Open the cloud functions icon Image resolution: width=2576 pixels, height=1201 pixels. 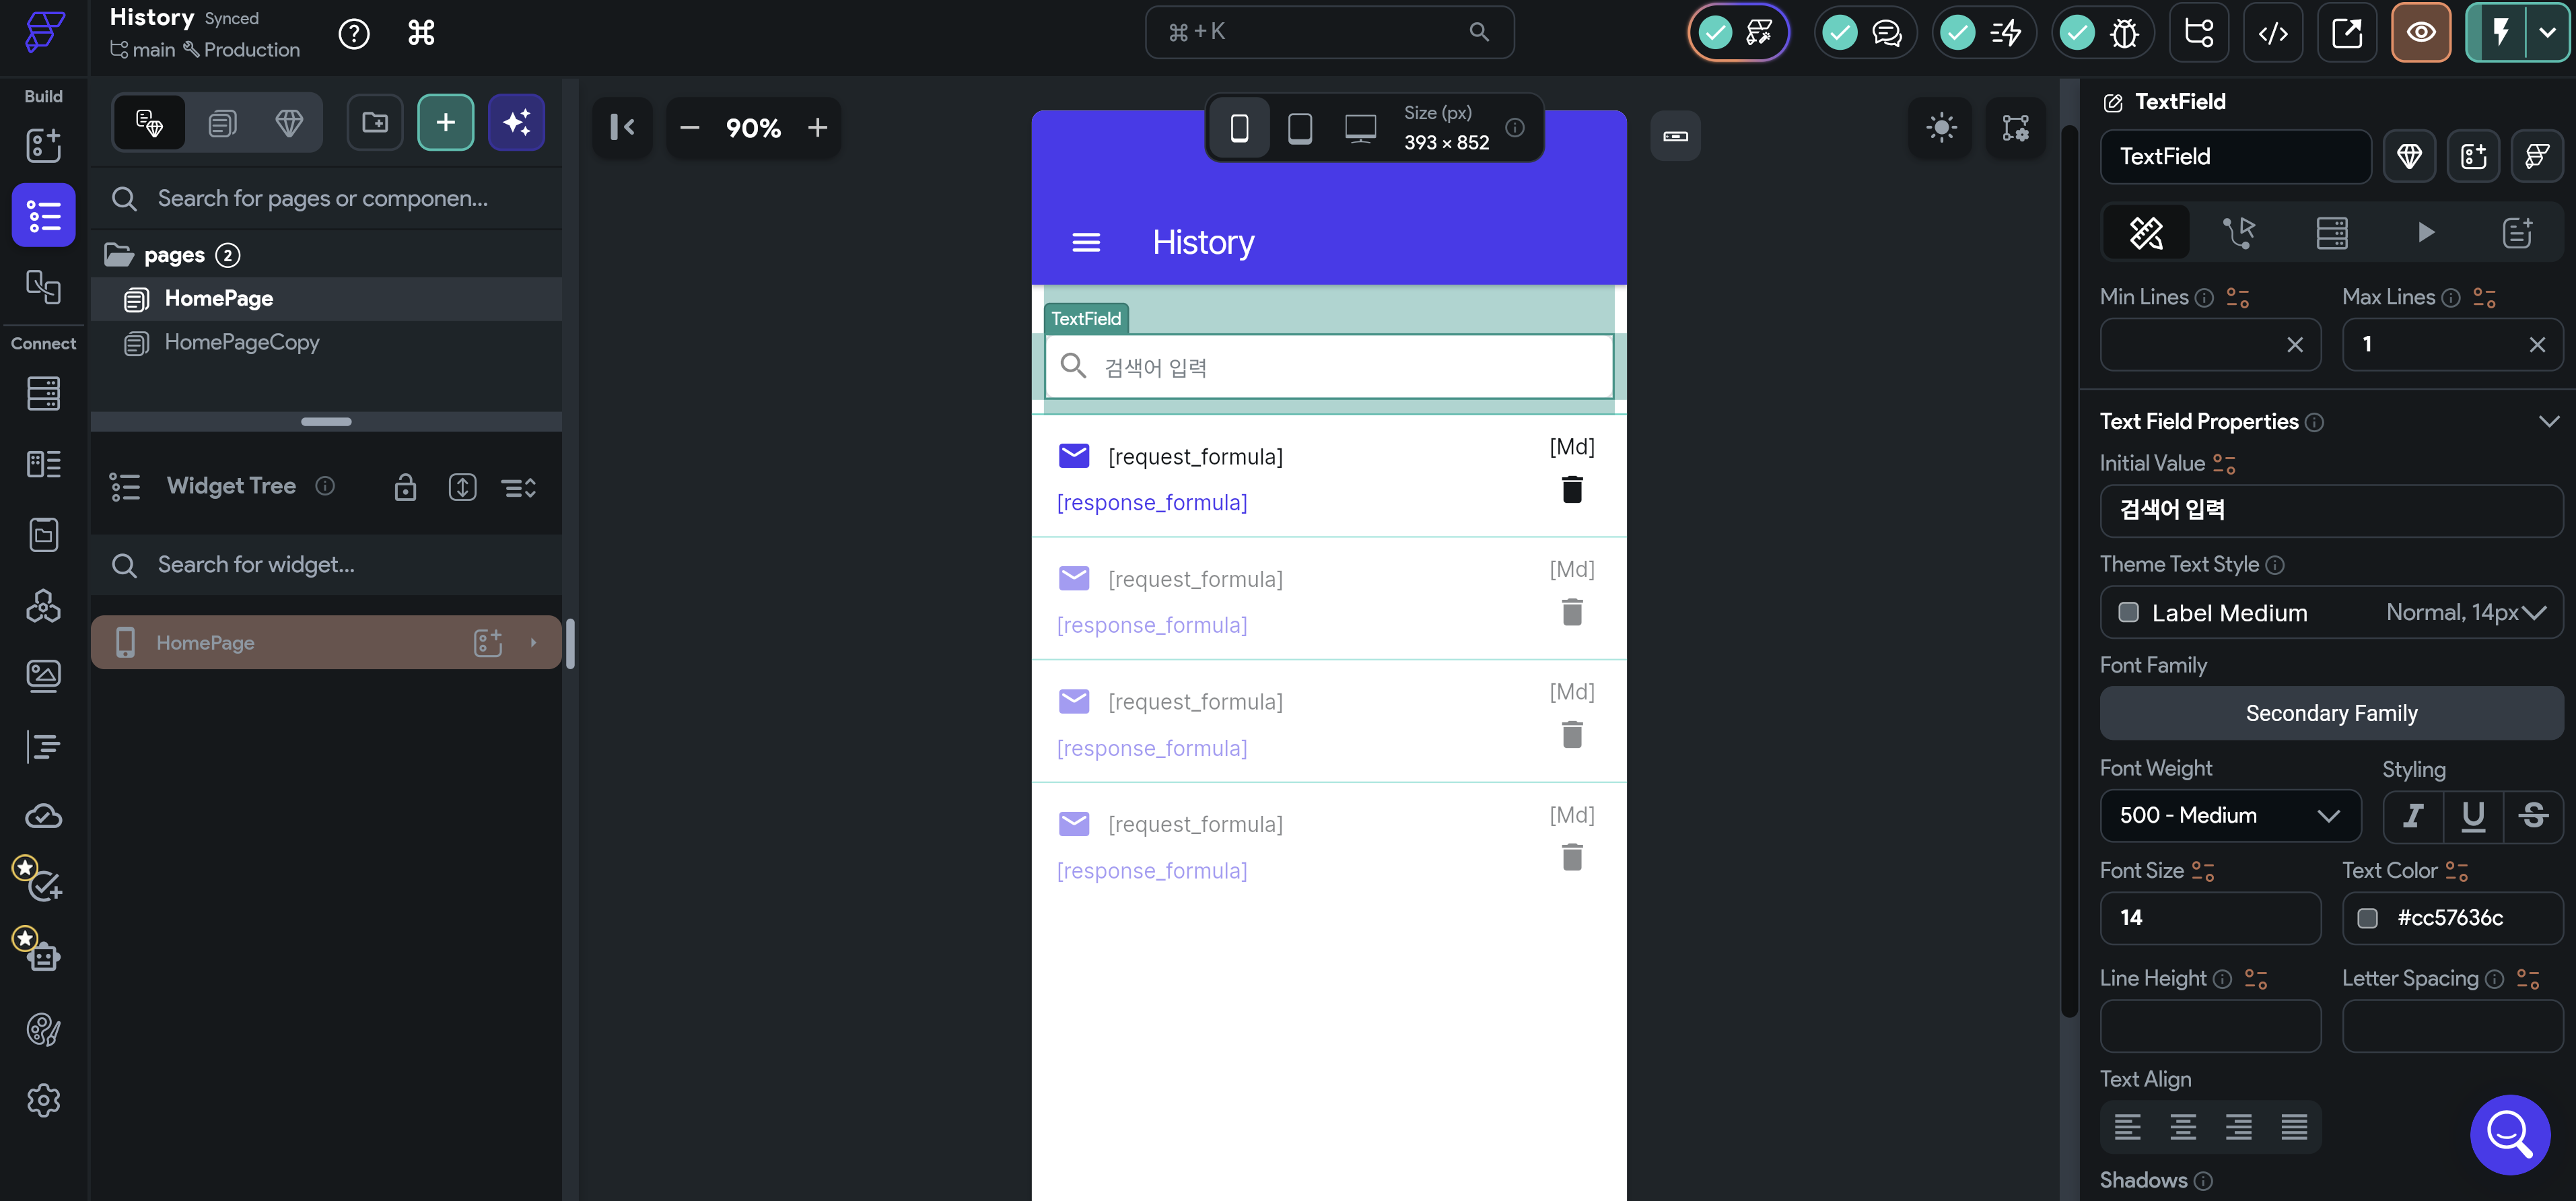43,817
